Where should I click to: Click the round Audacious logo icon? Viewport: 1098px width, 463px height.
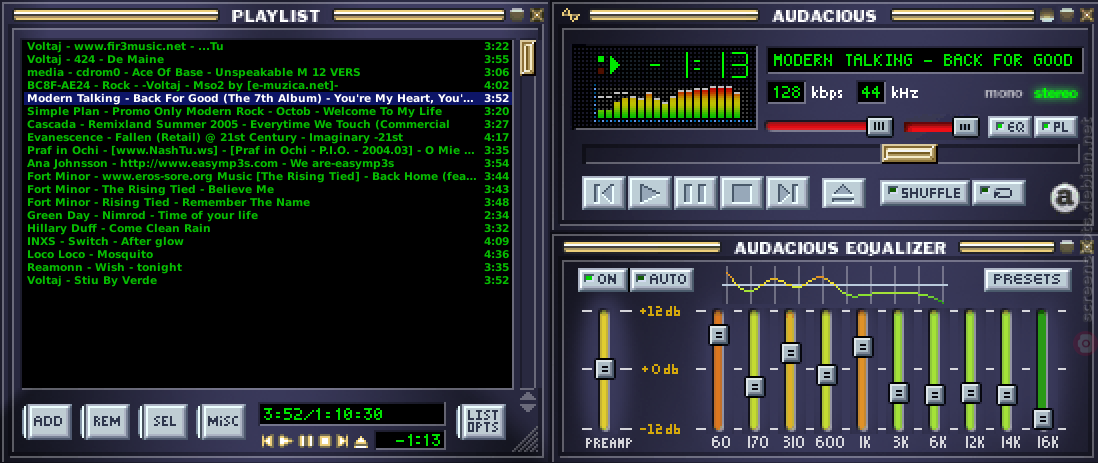1064,198
